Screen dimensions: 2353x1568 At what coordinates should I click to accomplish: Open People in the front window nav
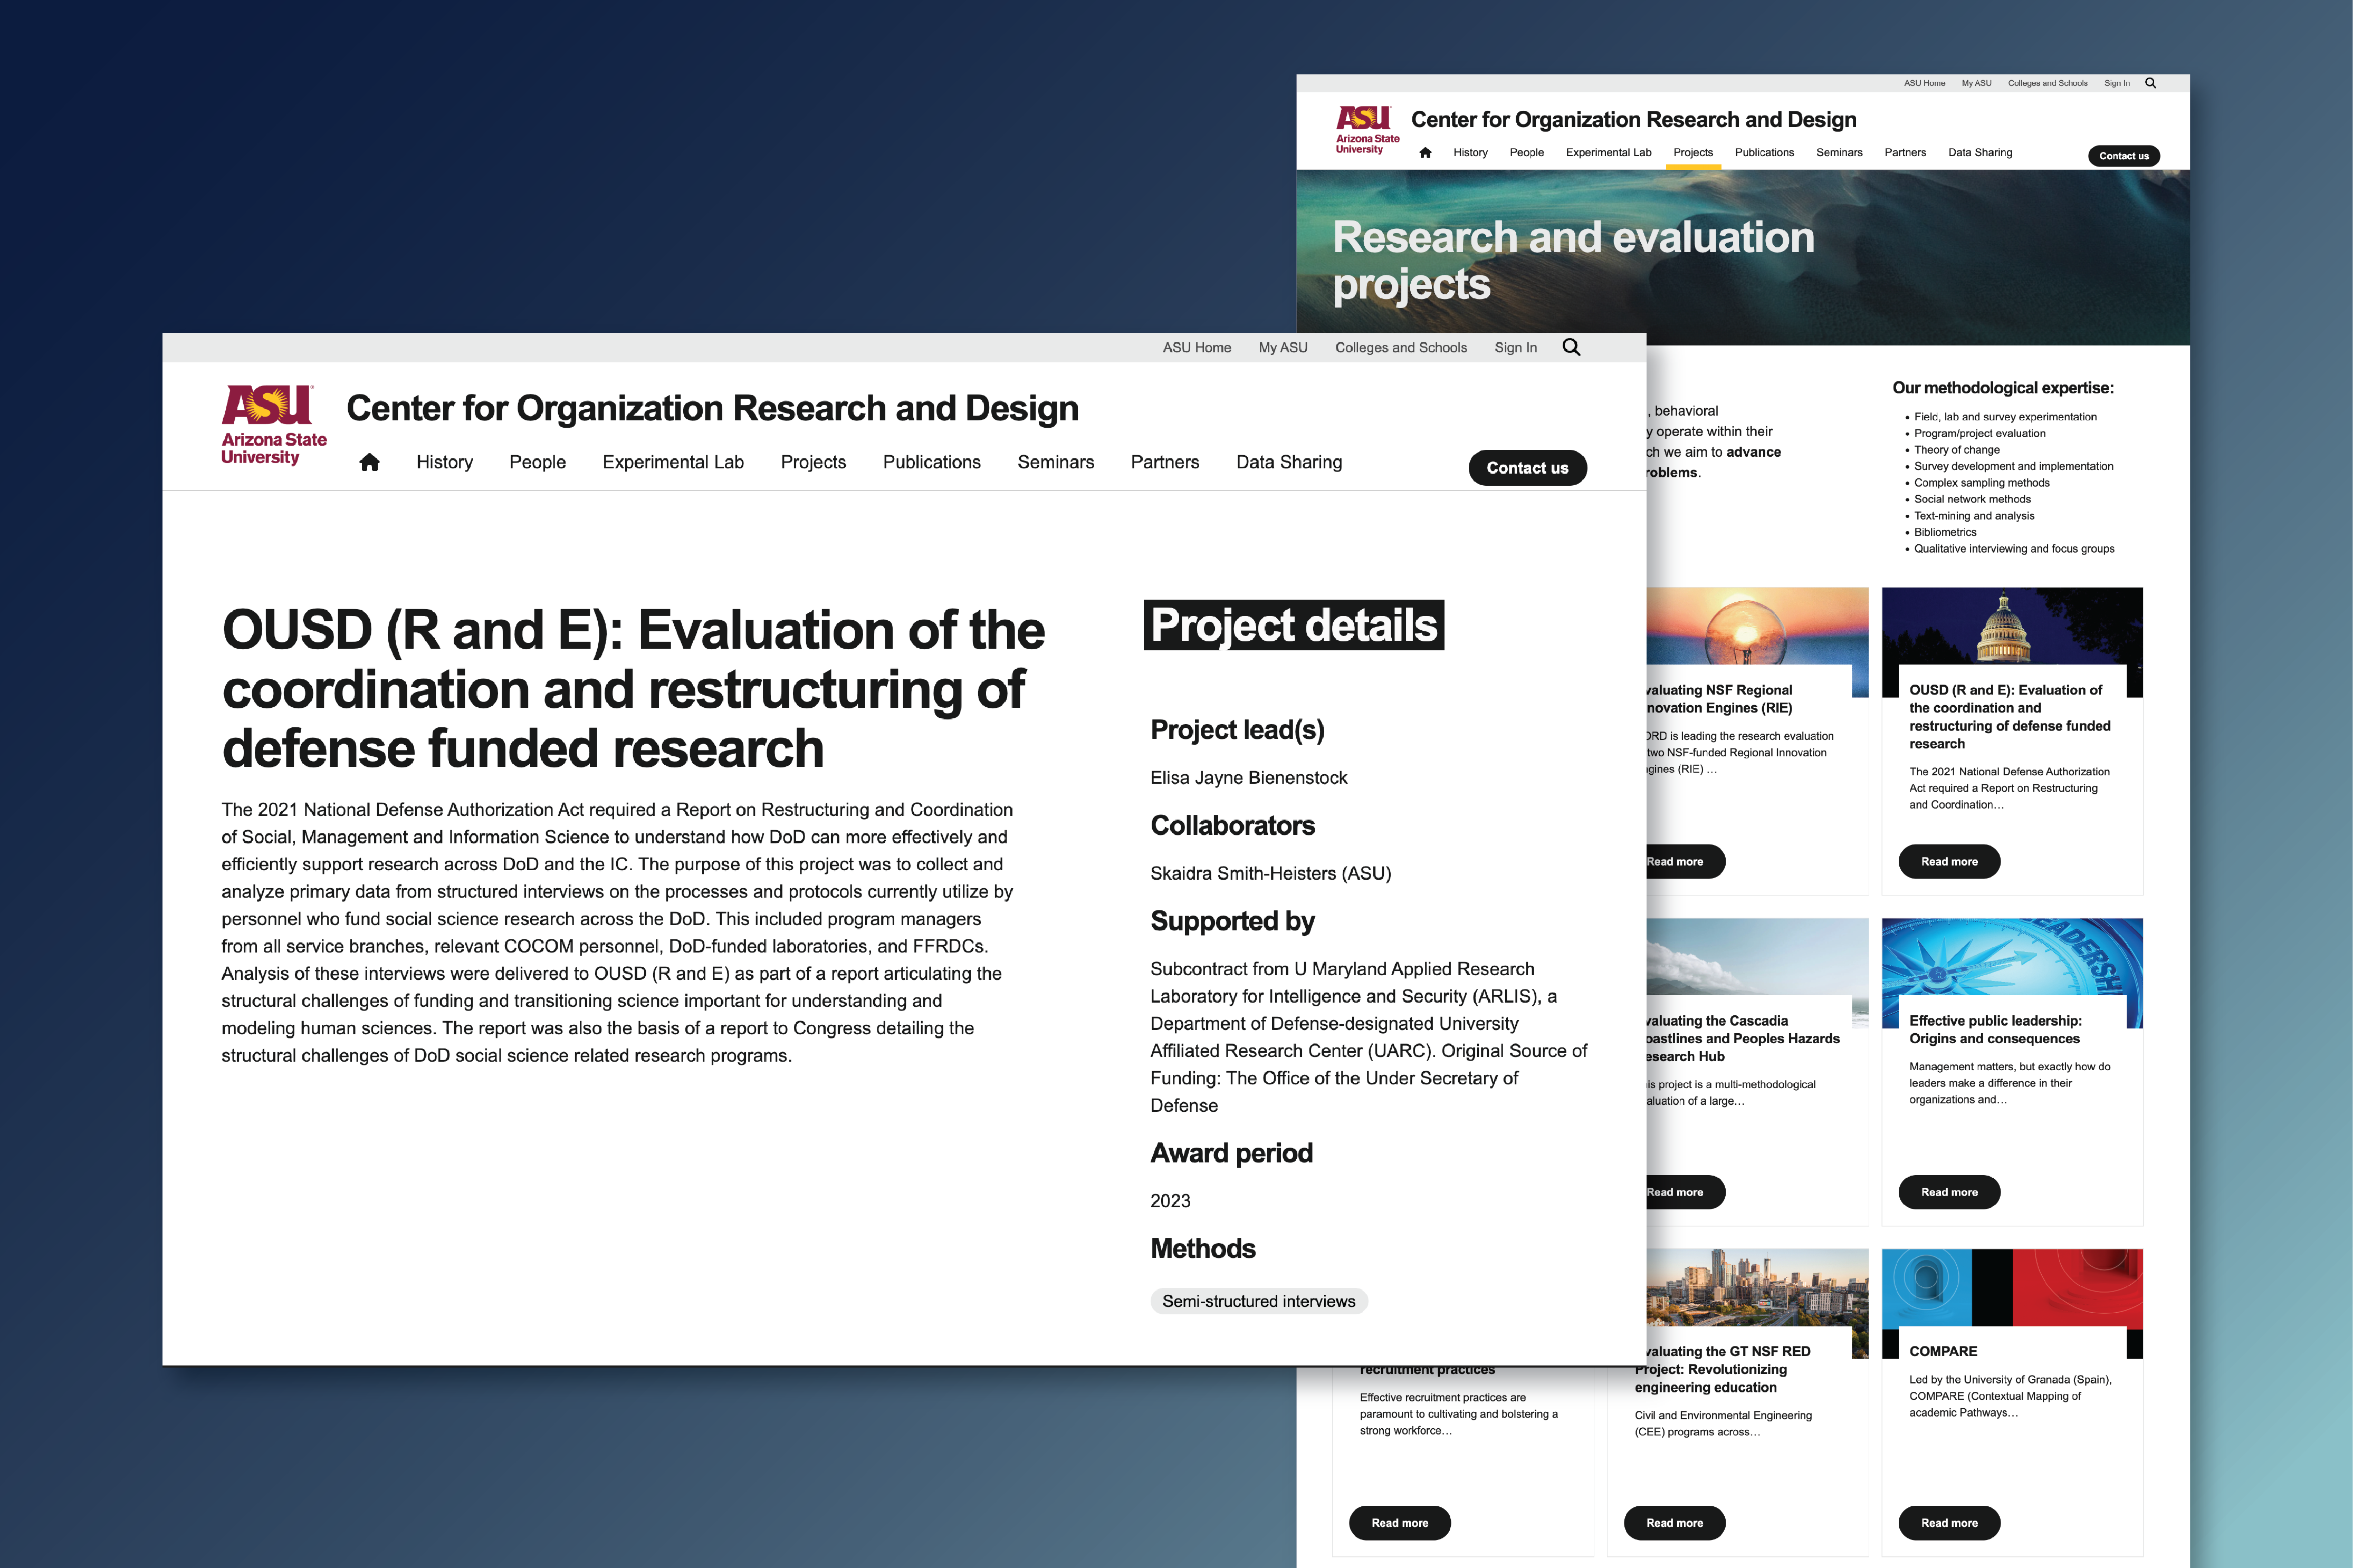coord(537,462)
